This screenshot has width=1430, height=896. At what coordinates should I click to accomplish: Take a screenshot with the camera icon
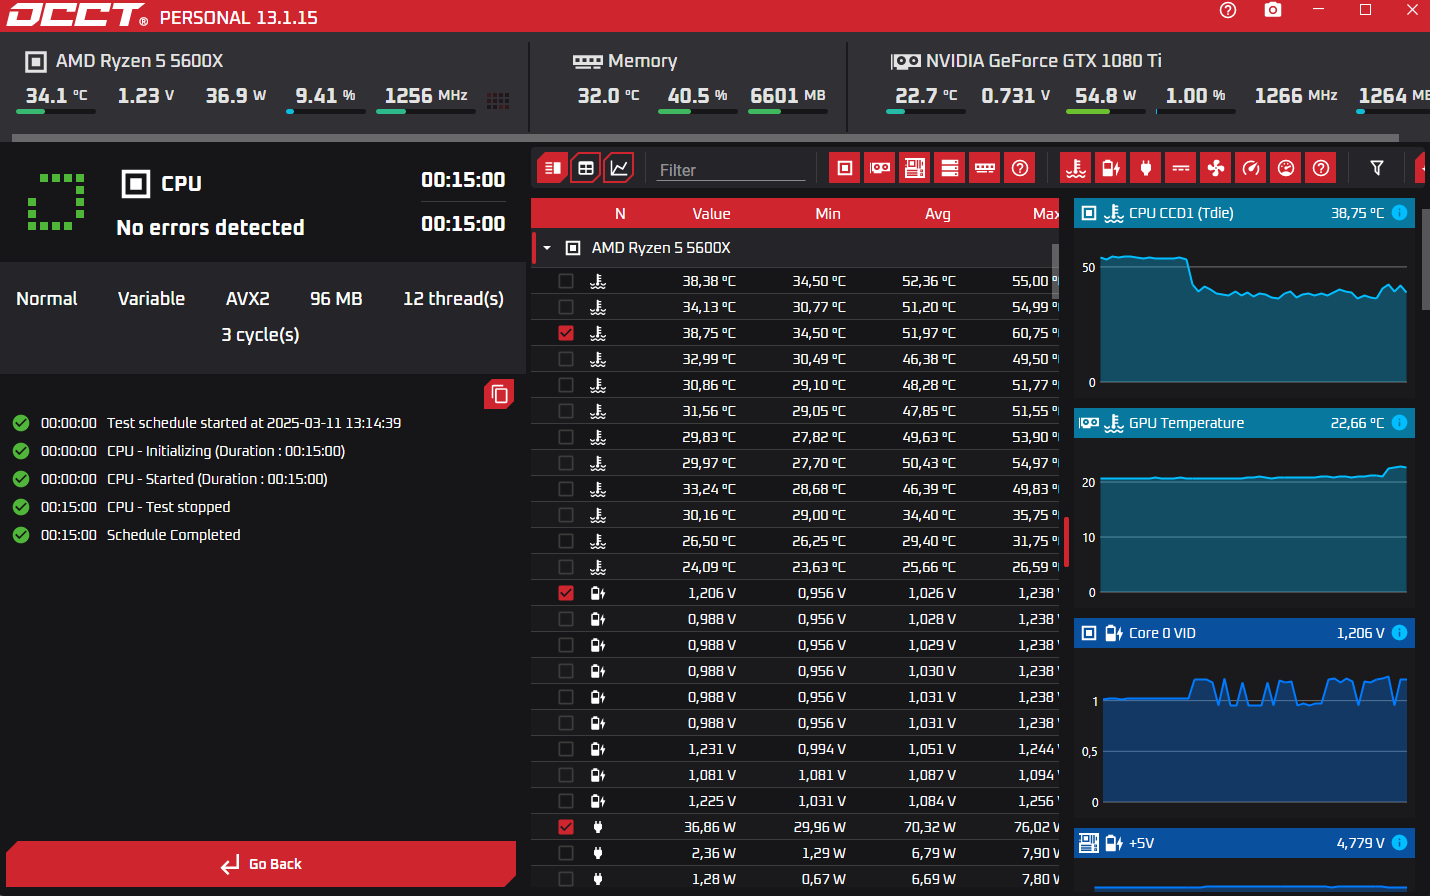pos(1273,10)
